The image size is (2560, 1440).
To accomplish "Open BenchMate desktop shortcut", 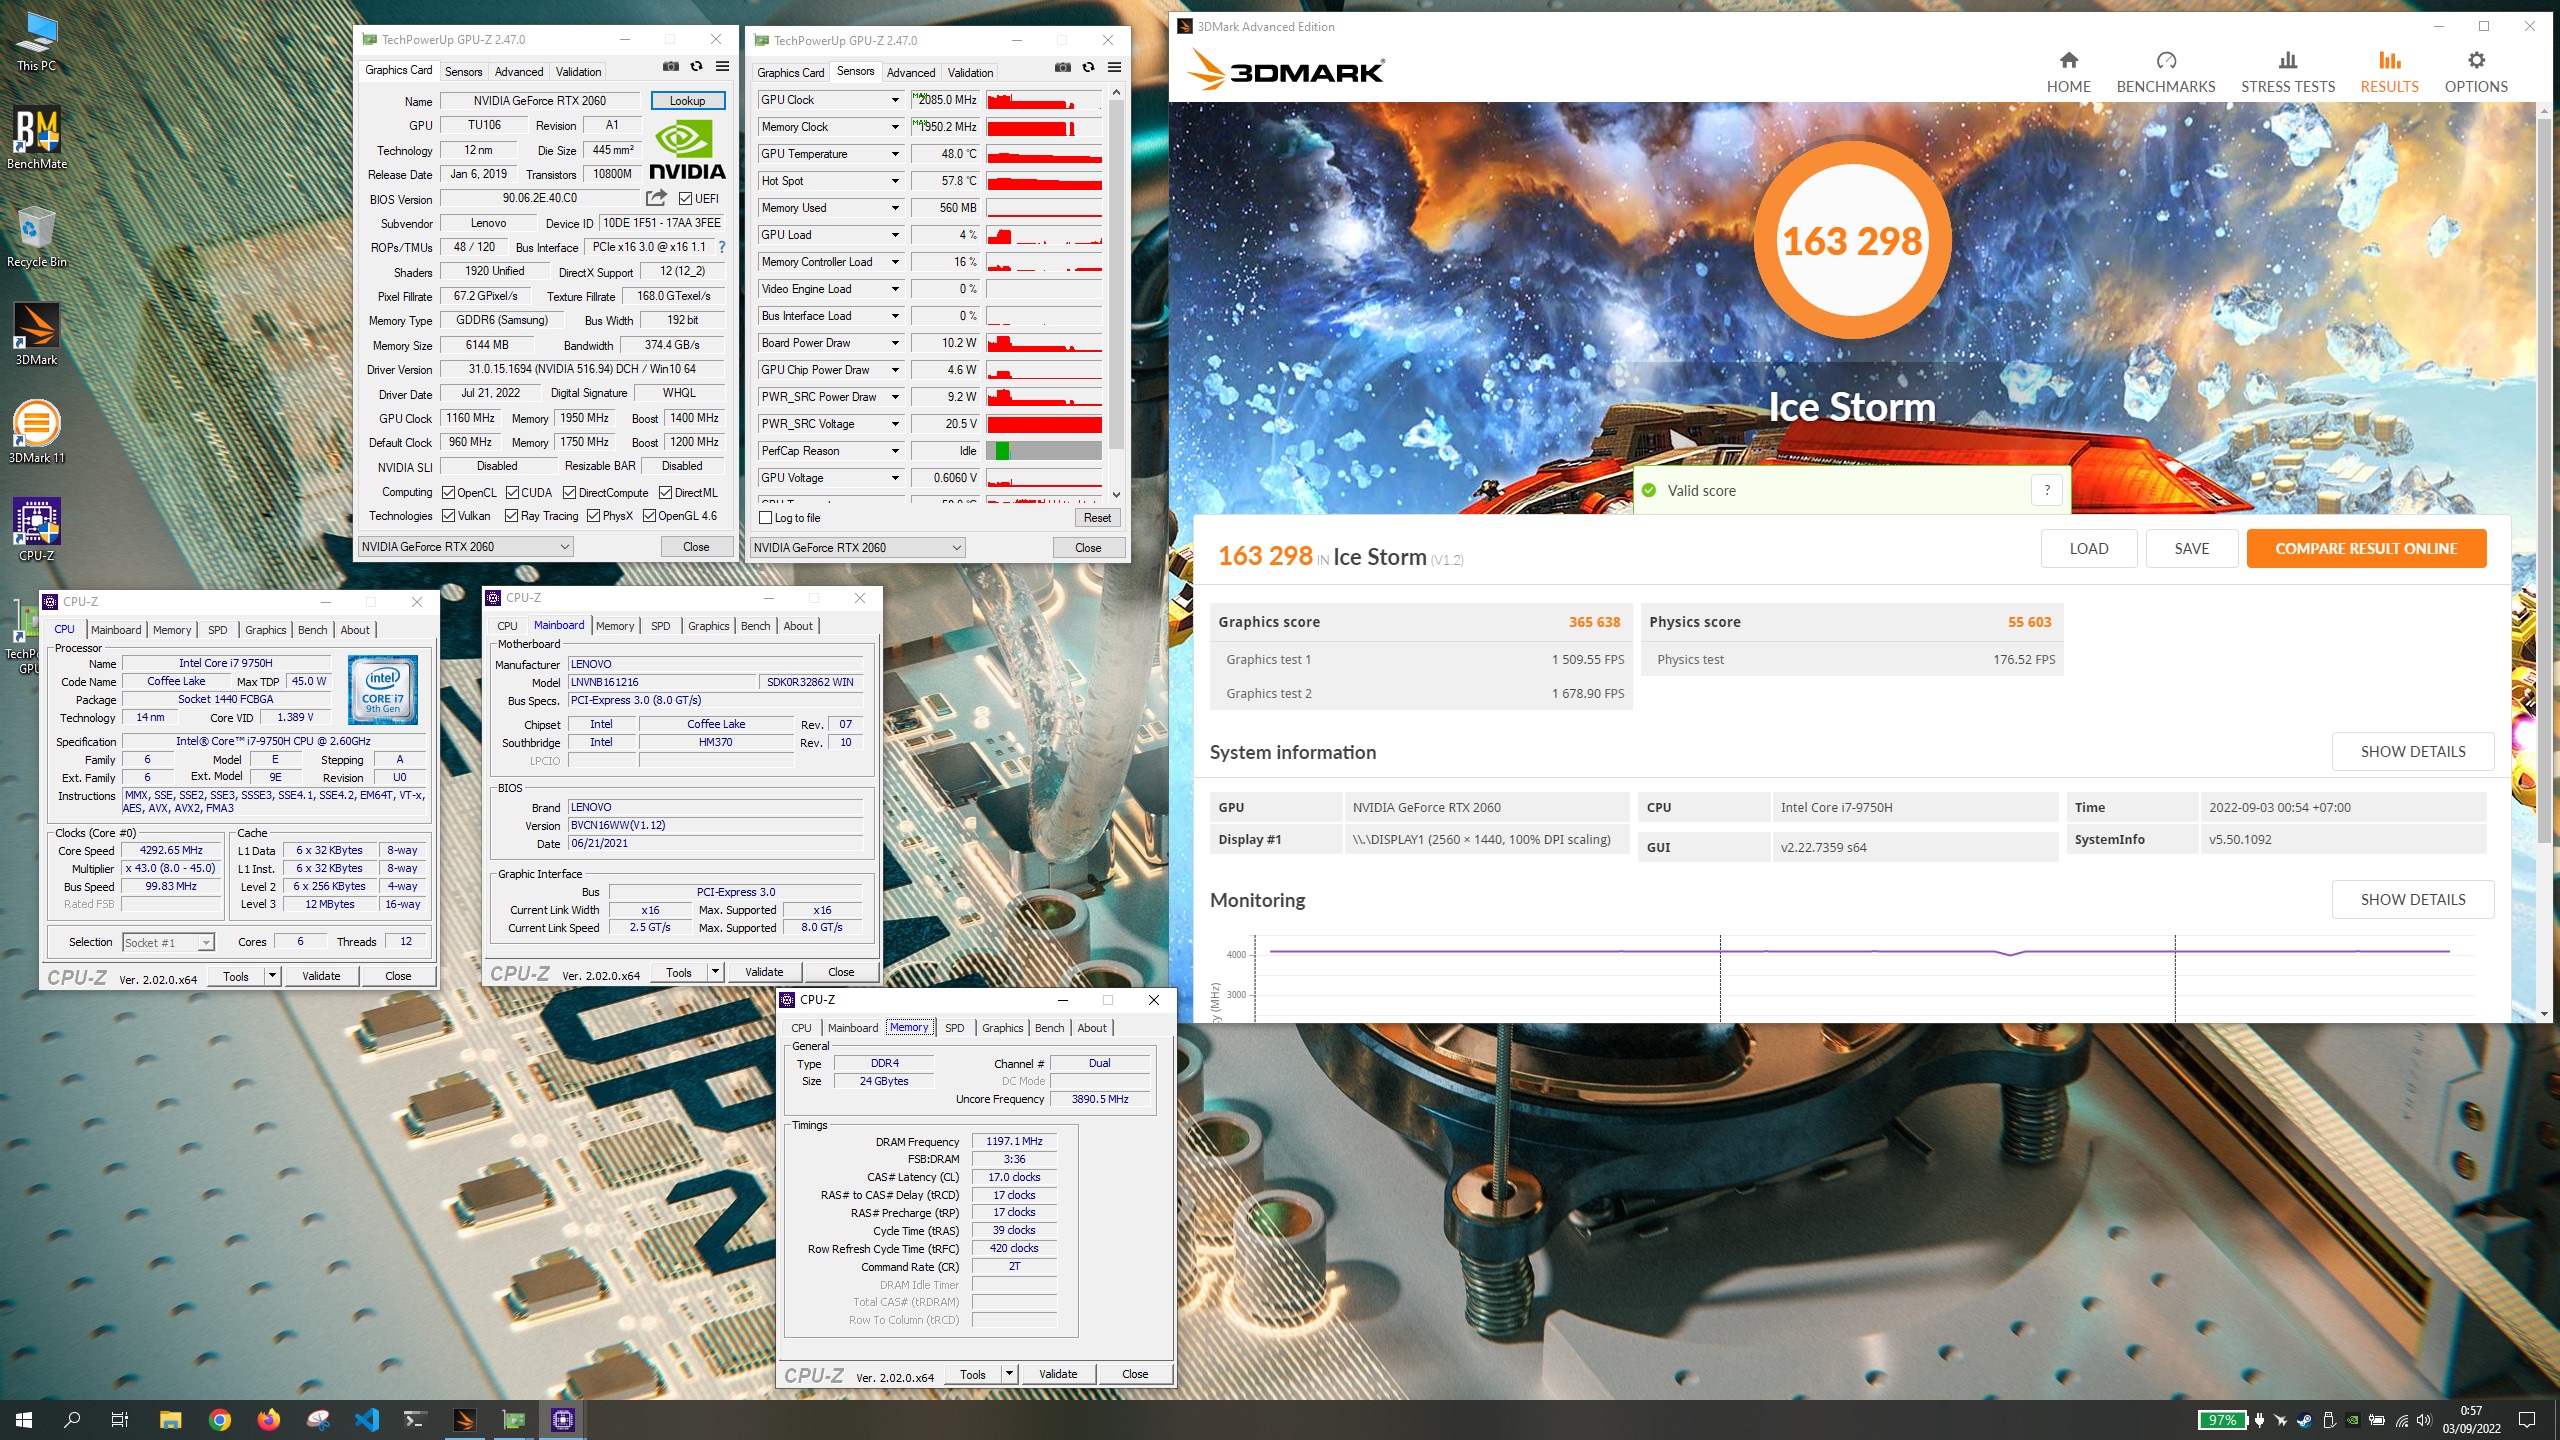I will pyautogui.click(x=37, y=139).
